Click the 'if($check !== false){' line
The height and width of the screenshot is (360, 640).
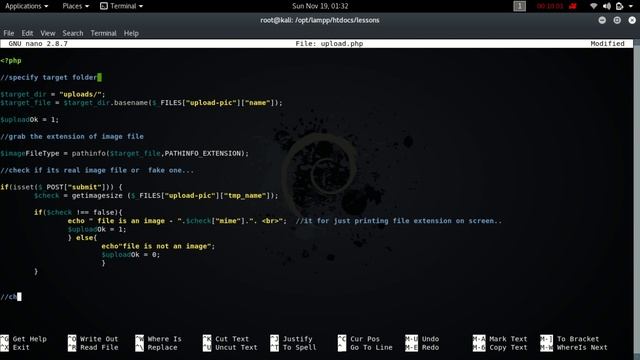pyautogui.click(x=78, y=212)
